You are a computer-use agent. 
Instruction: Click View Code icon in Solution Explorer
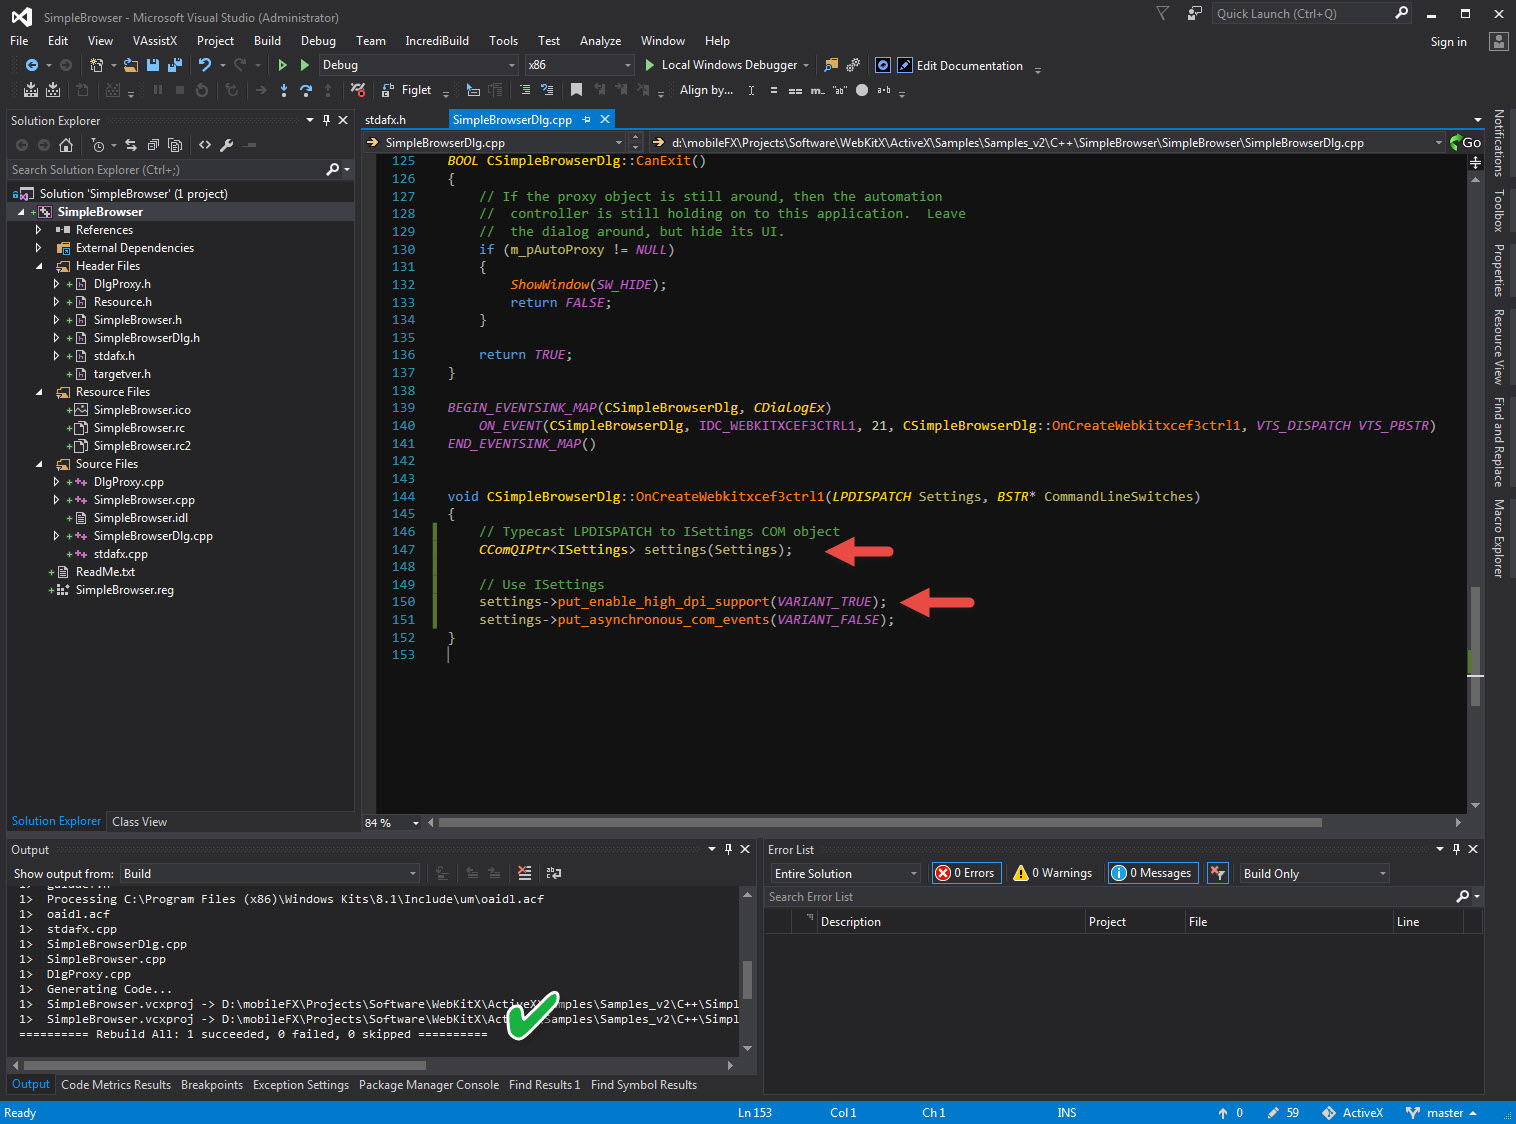coord(205,145)
